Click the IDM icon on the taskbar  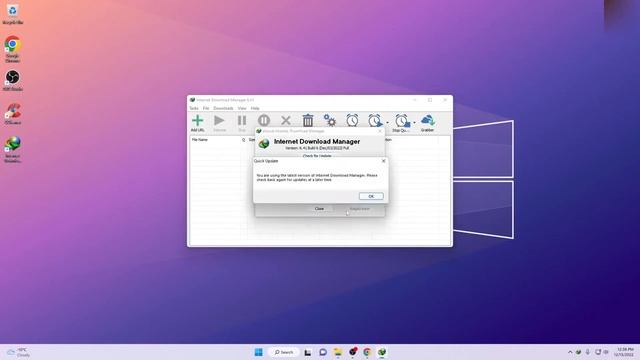(x=382, y=352)
